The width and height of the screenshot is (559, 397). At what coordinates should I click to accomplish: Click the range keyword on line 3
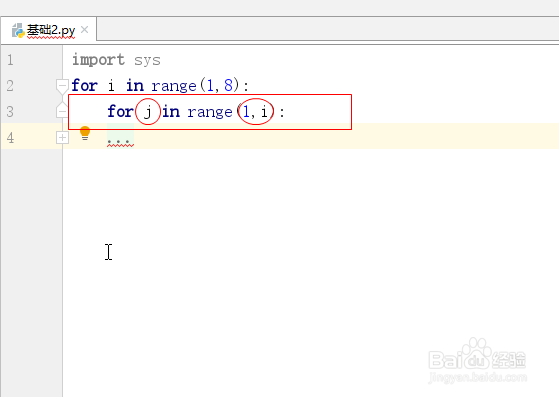click(x=210, y=113)
